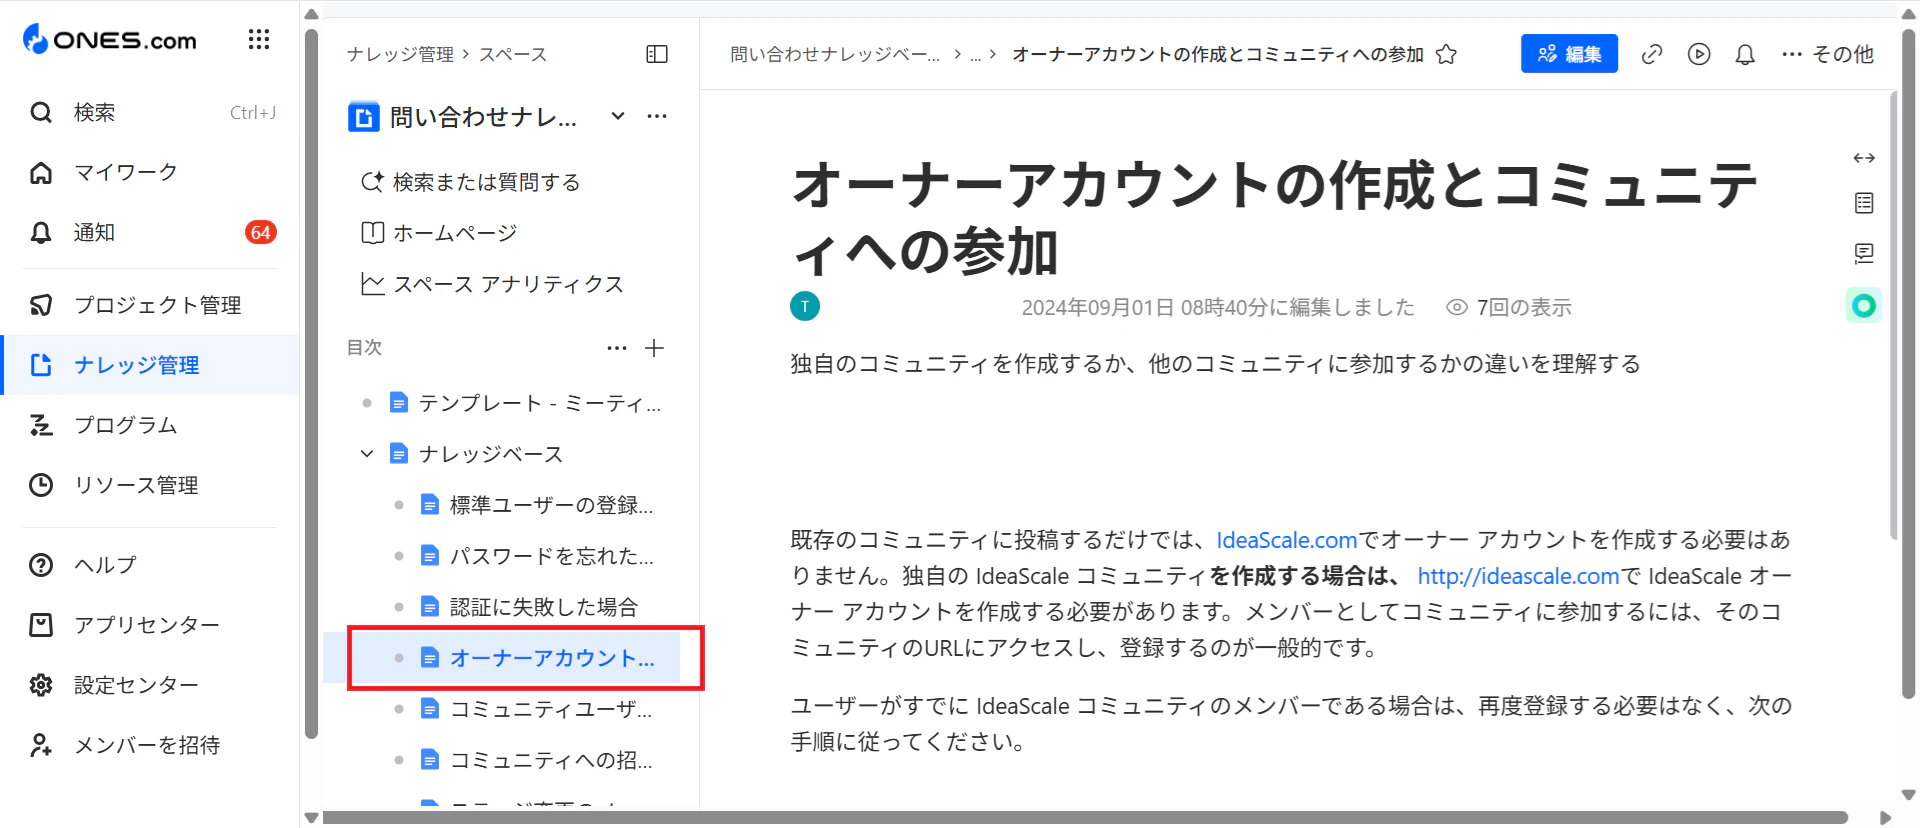This screenshot has height=828, width=1920.
Task: Open プログラム module
Action: point(151,425)
